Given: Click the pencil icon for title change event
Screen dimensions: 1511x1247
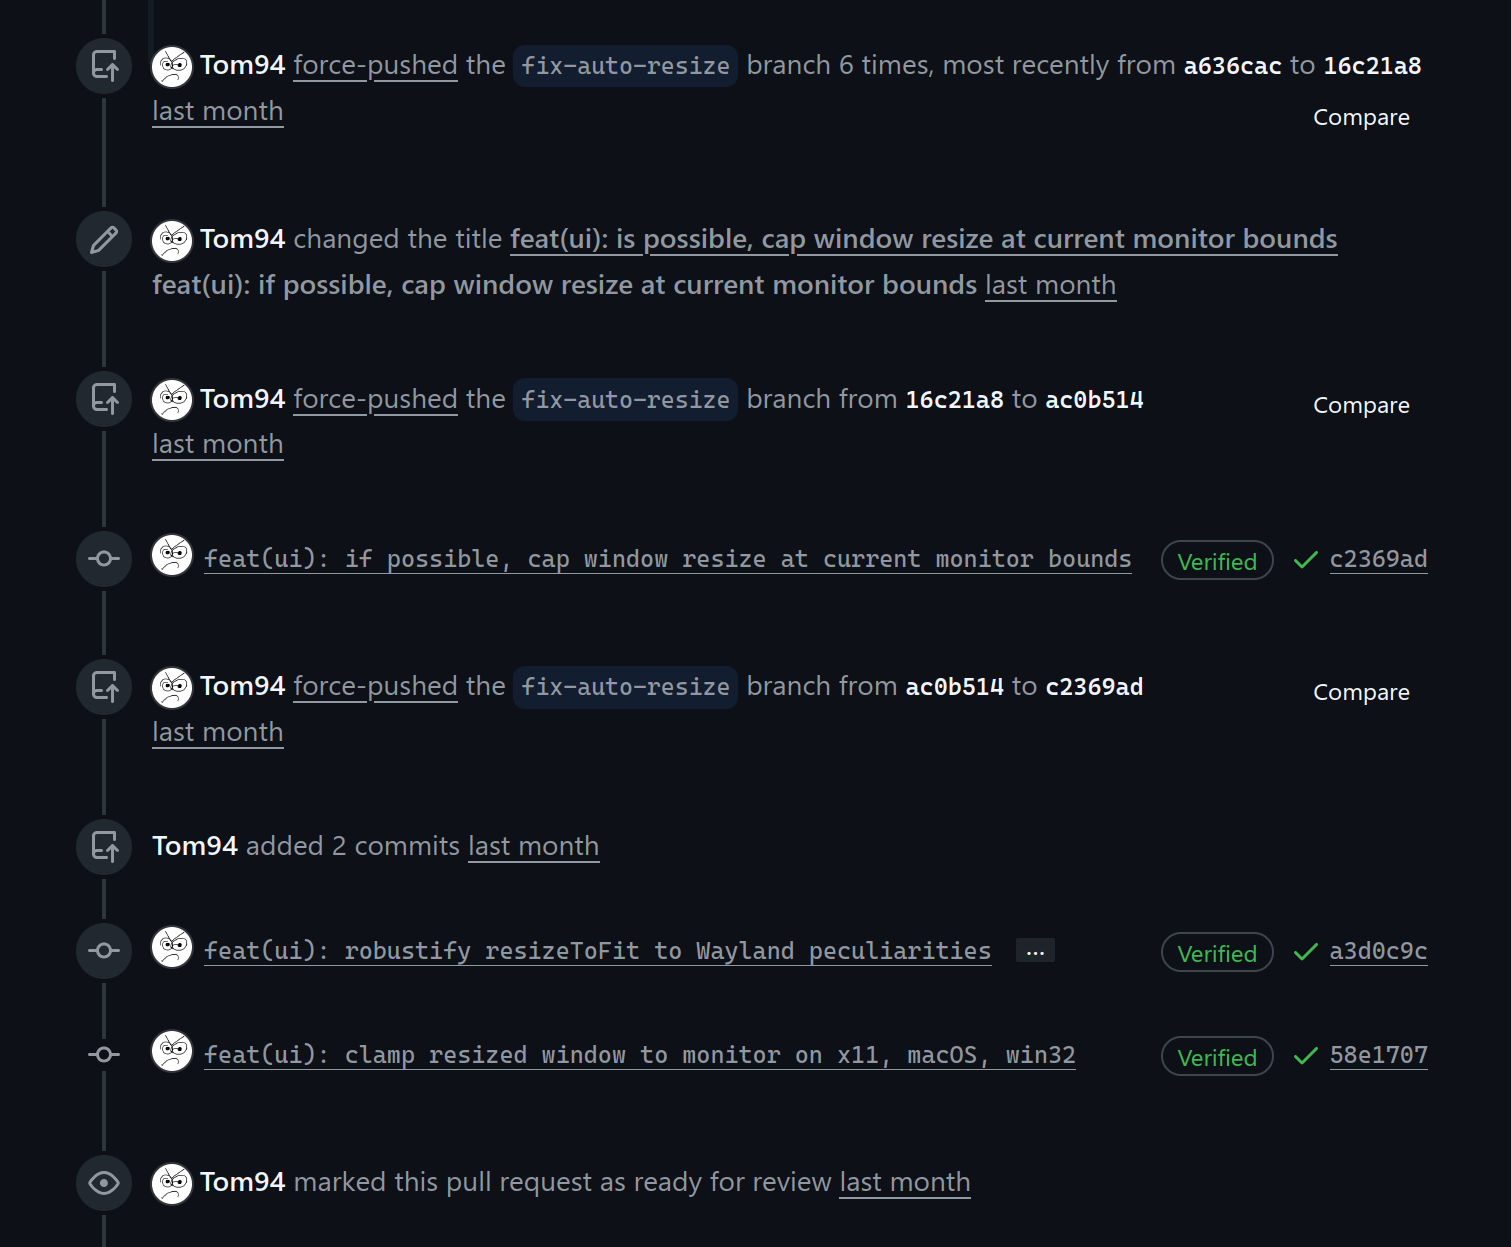Looking at the screenshot, I should pos(104,240).
